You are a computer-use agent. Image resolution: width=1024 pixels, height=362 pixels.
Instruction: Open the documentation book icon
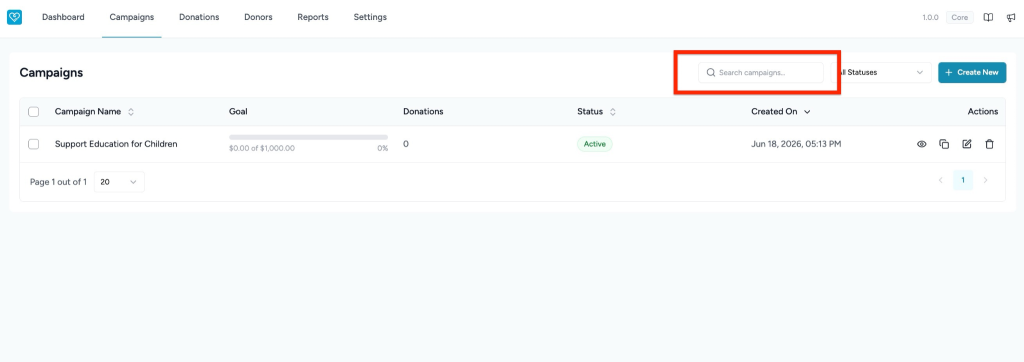pos(989,18)
